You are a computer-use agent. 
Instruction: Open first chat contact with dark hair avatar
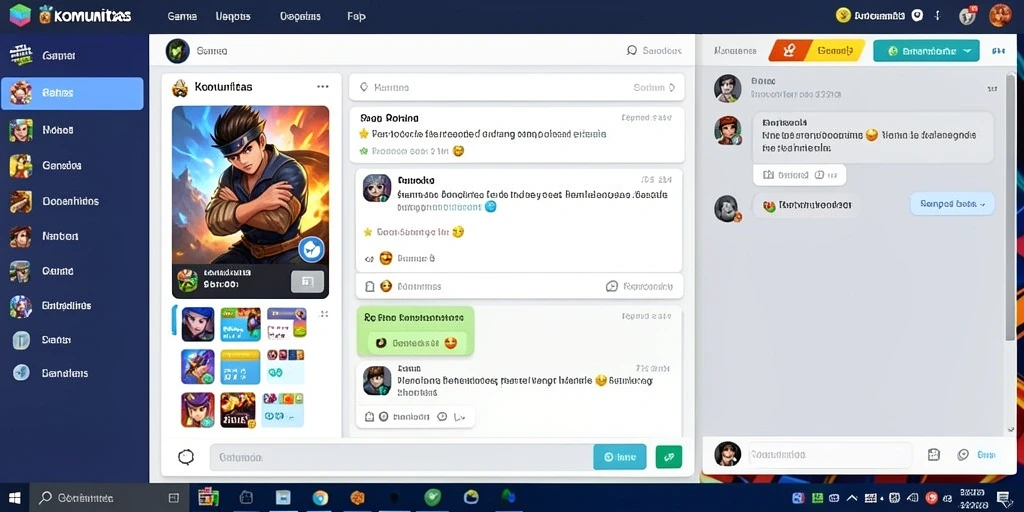point(728,88)
